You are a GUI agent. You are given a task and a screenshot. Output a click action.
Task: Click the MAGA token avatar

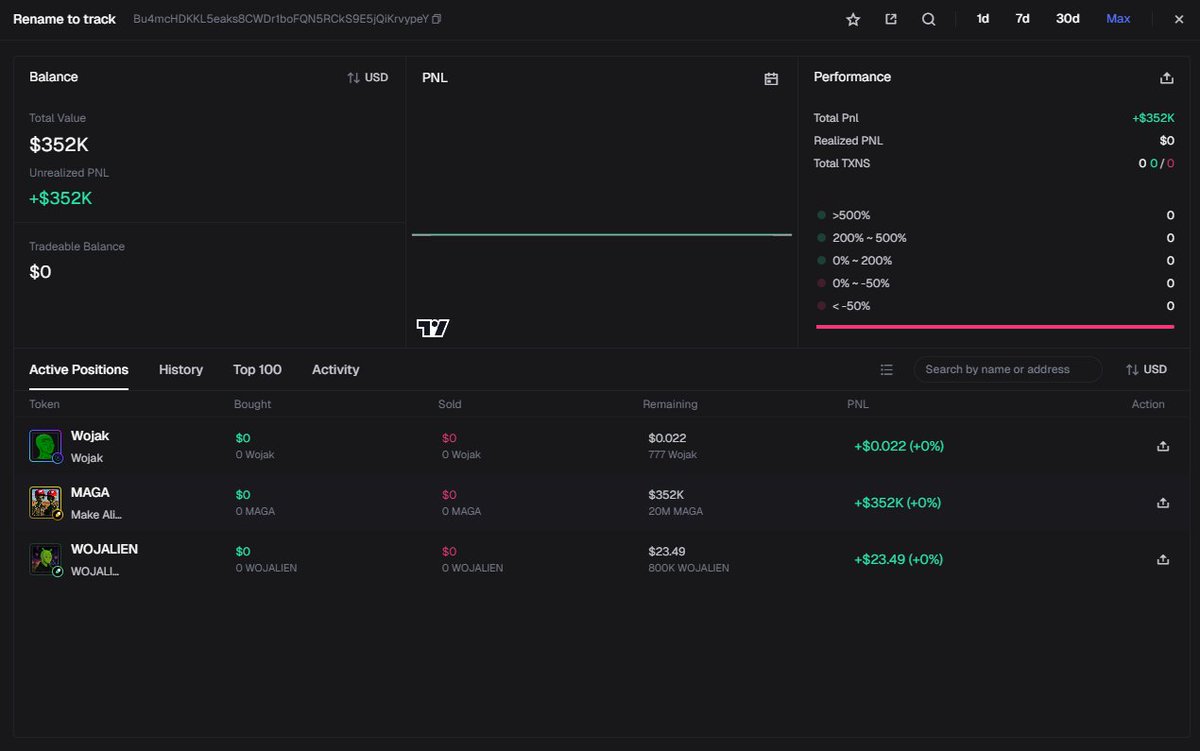45,502
